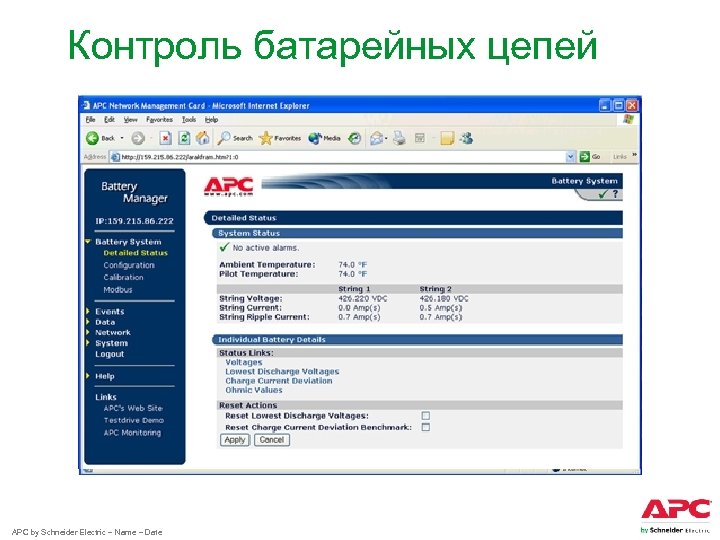Collapse the Battery System menu arrow
The height and width of the screenshot is (540, 720).
pyautogui.click(x=88, y=242)
